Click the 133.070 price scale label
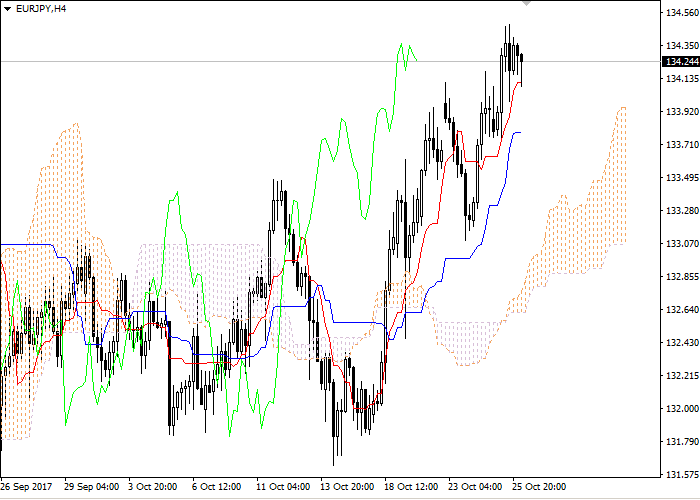This screenshot has height=500, width=700. [682, 244]
